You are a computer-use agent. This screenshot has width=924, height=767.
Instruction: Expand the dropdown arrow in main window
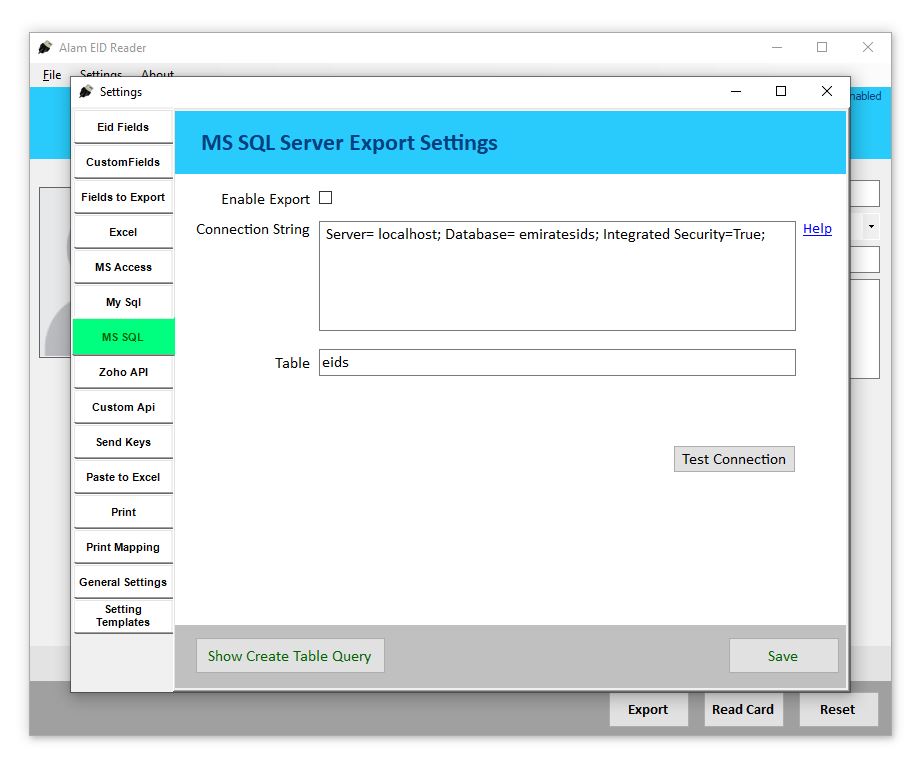pos(871,226)
